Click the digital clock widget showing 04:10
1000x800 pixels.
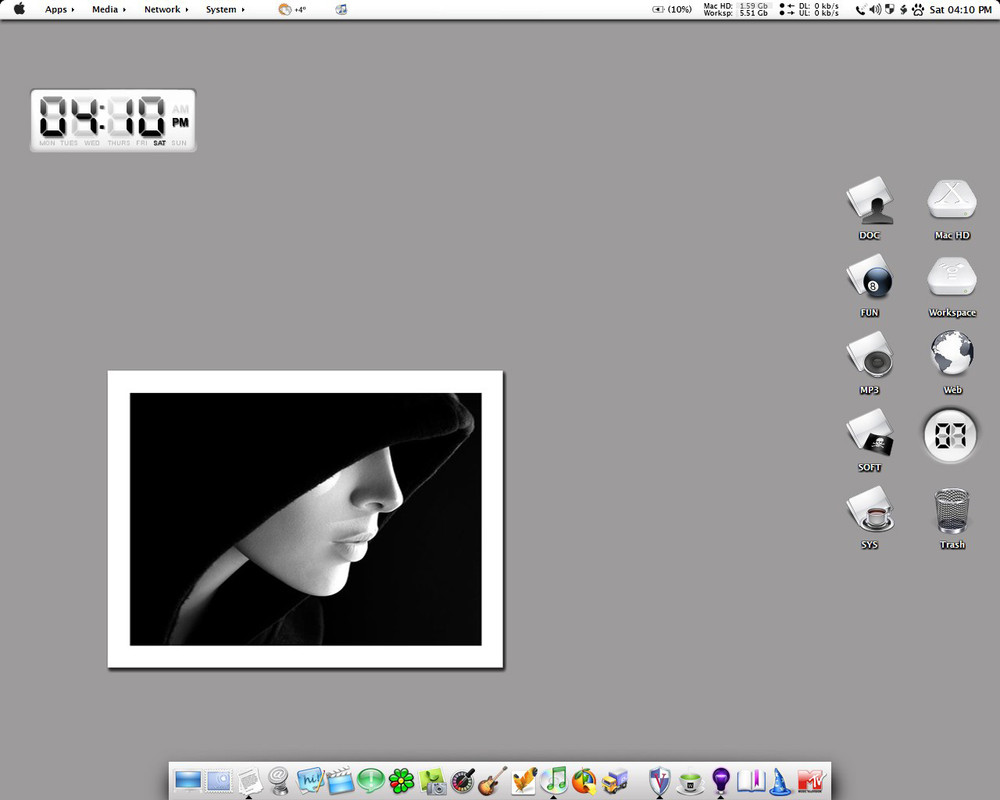point(113,121)
